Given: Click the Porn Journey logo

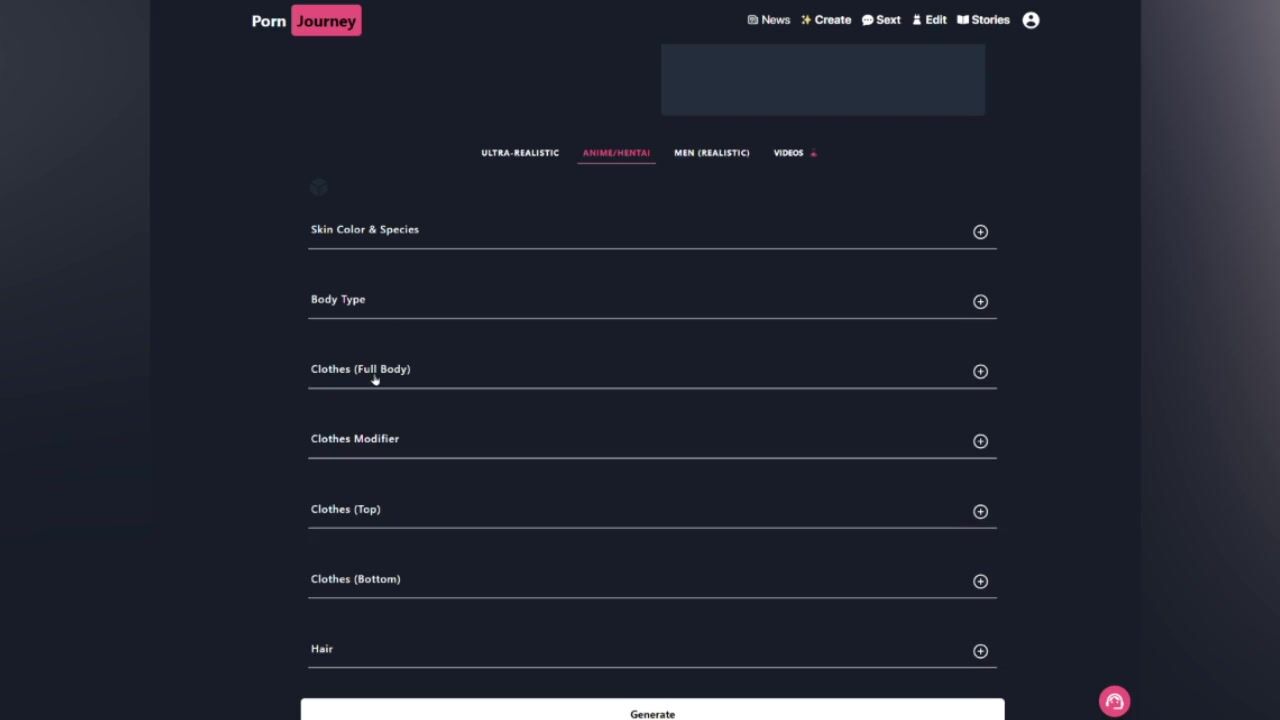Looking at the screenshot, I should 306,21.
